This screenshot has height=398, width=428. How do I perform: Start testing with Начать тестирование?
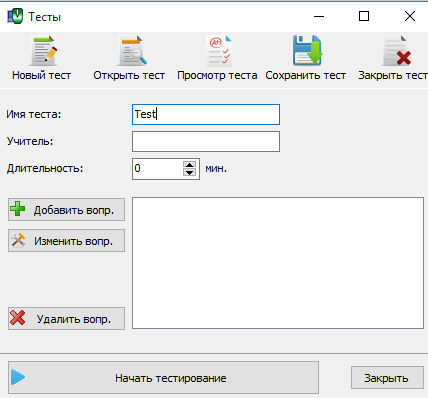click(163, 377)
